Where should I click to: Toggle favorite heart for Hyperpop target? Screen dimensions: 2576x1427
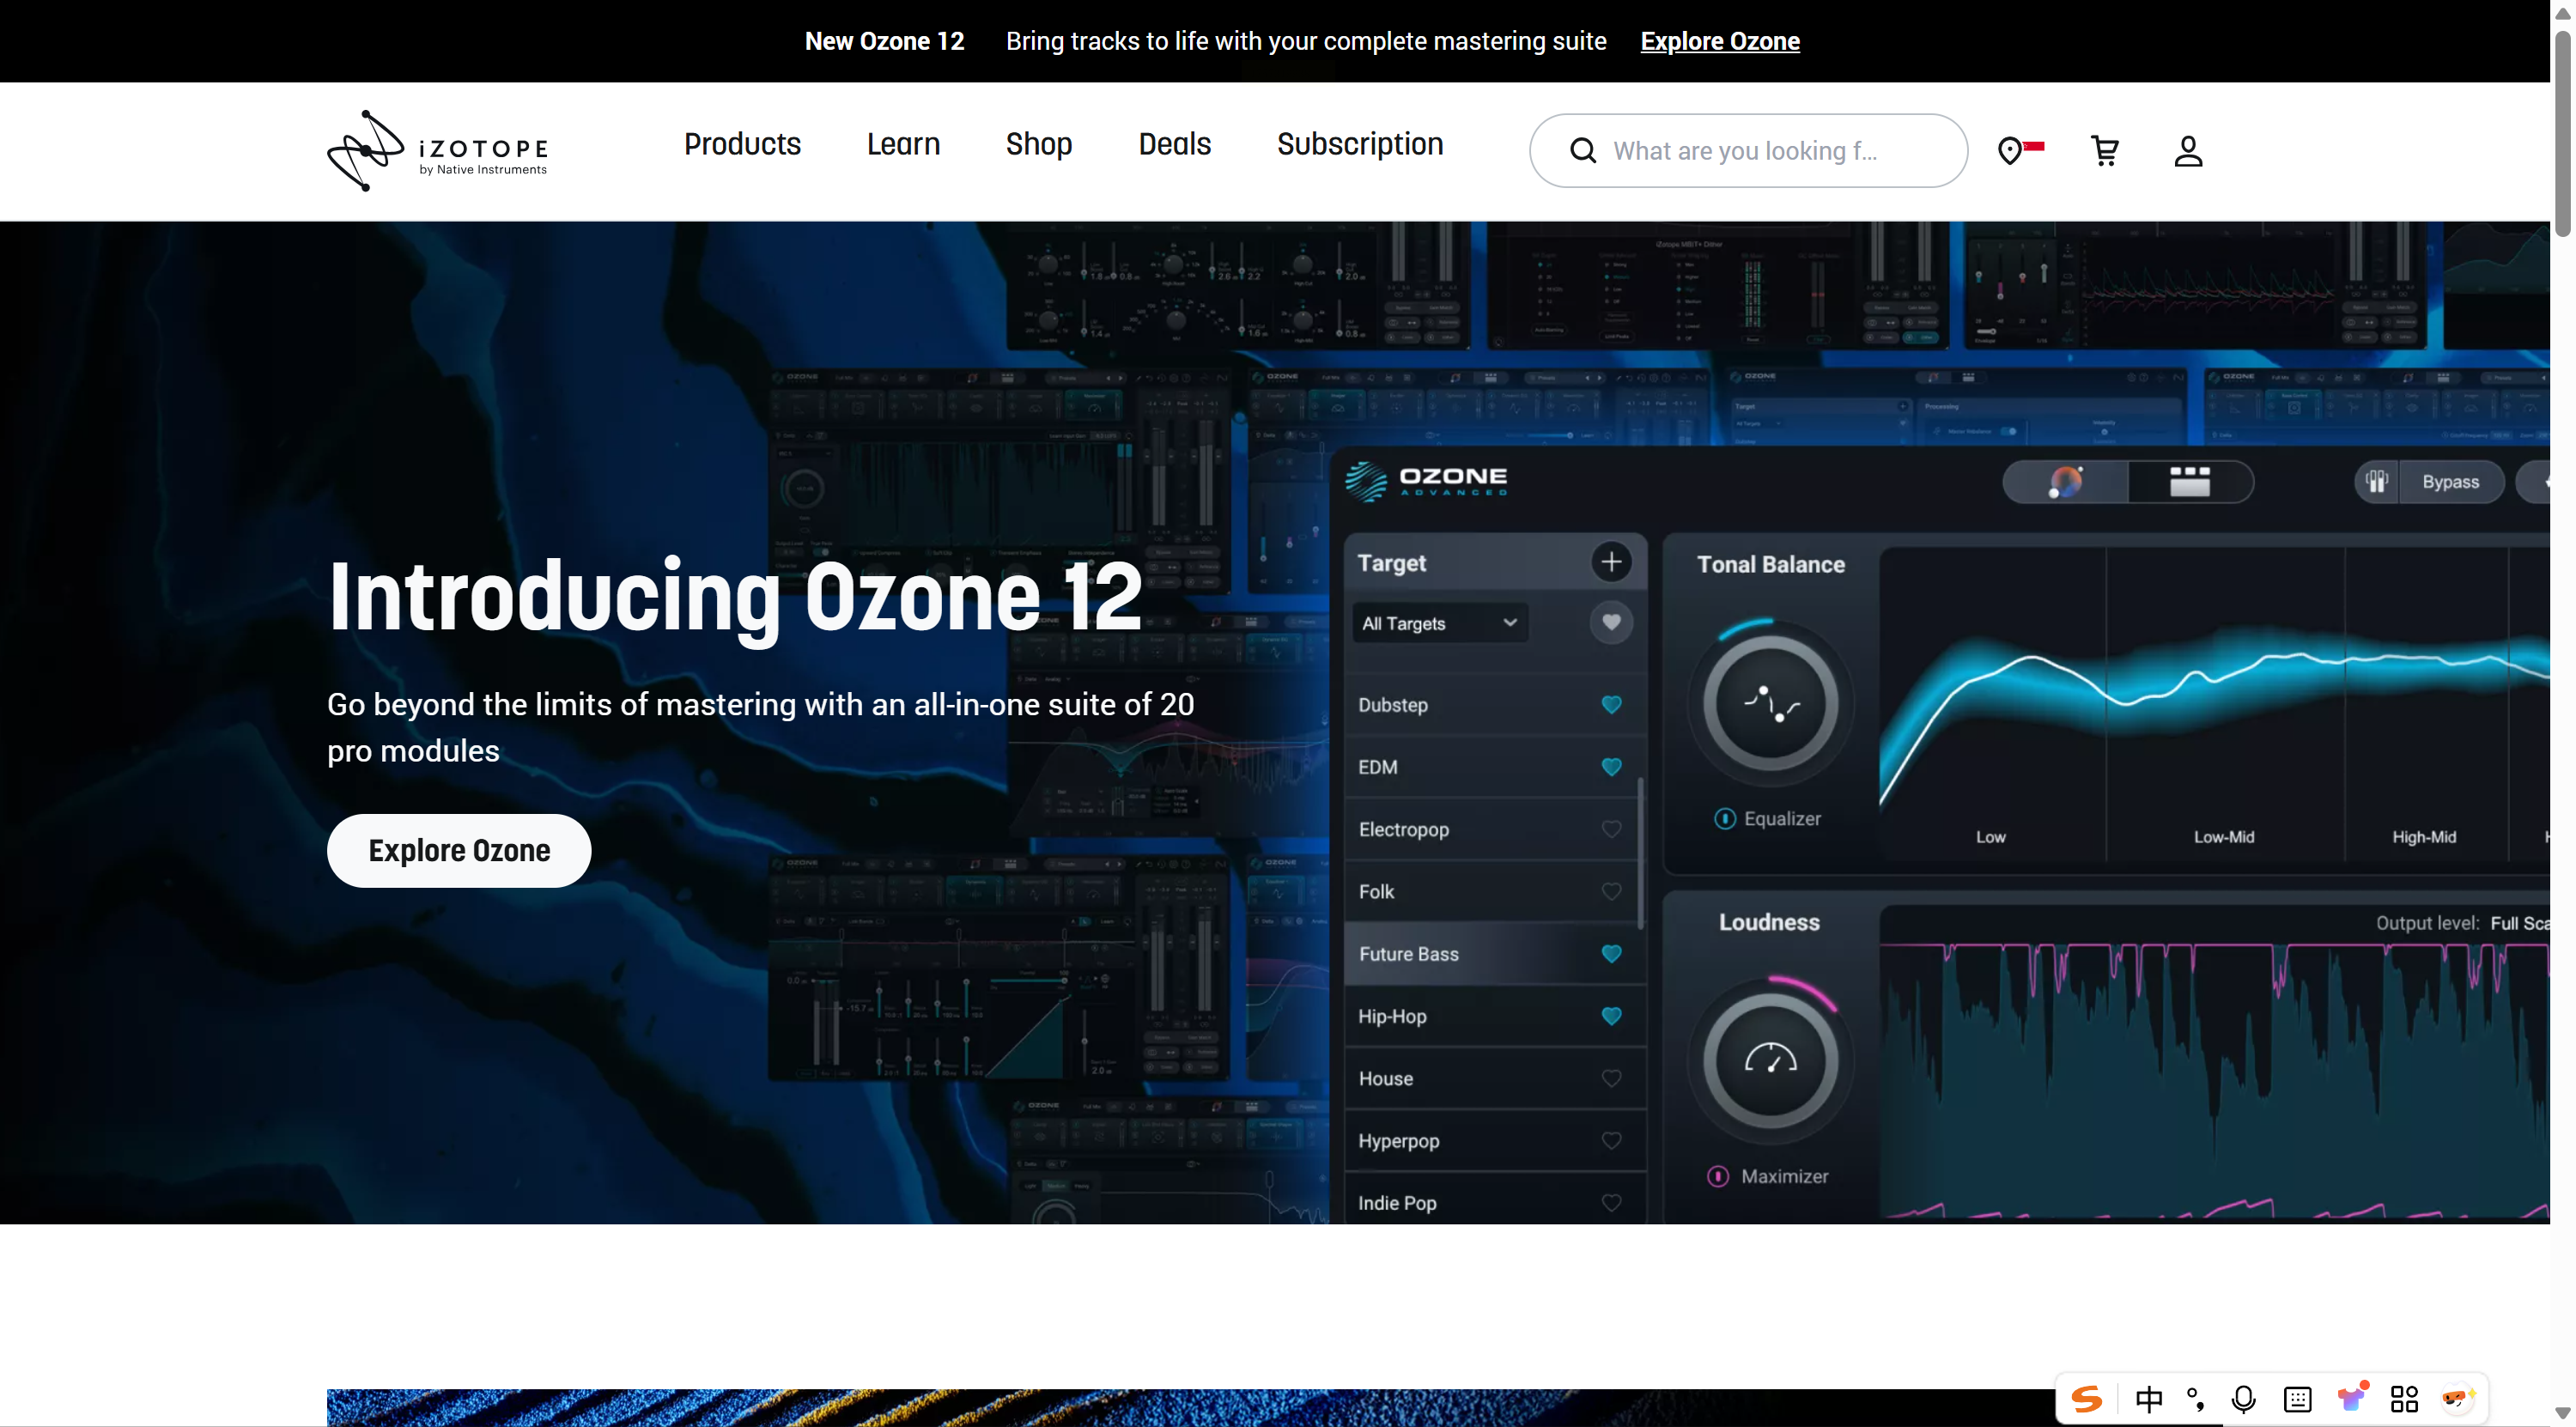[1611, 1140]
